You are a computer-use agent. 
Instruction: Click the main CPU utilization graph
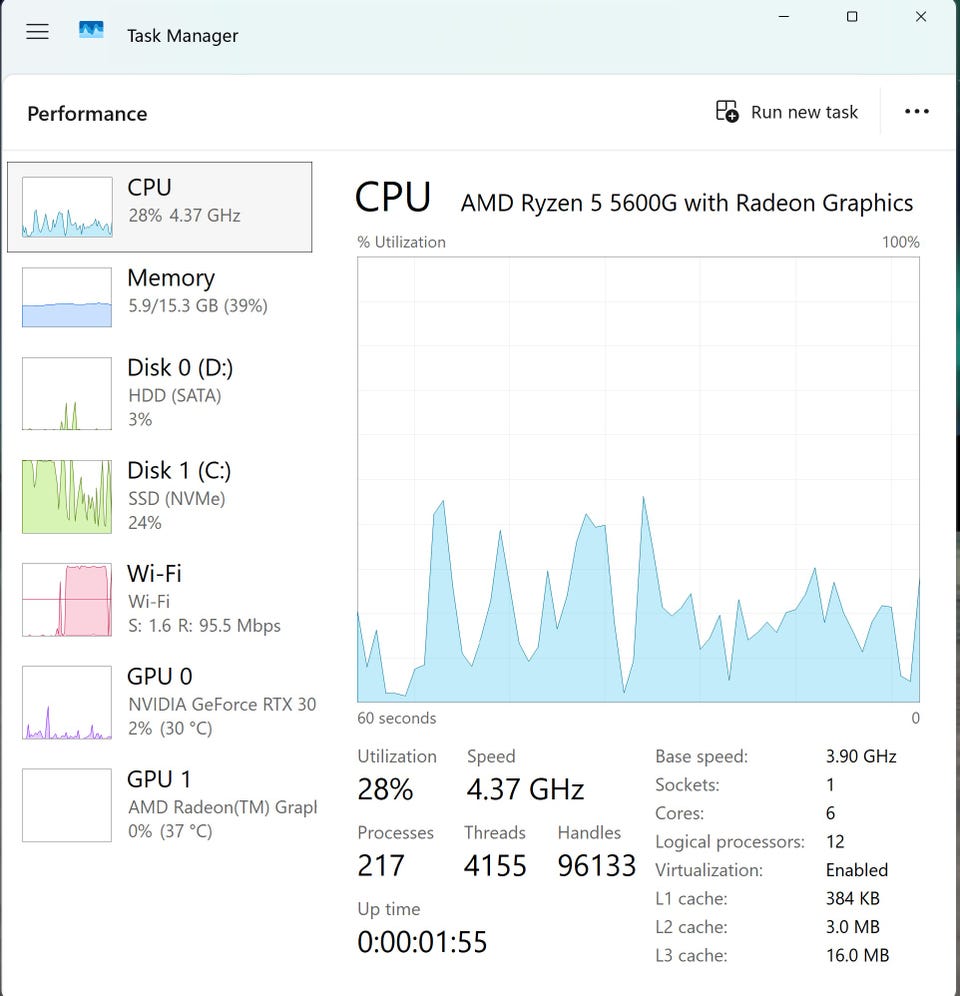639,480
